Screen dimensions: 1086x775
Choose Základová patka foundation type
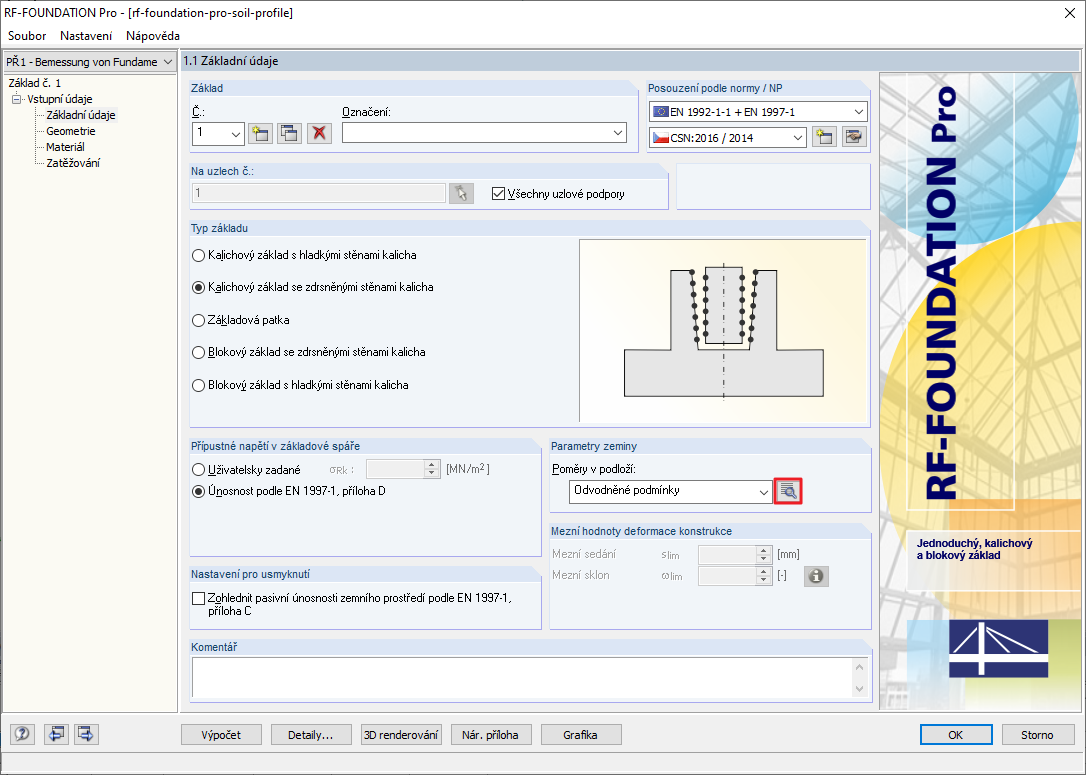pos(199,321)
